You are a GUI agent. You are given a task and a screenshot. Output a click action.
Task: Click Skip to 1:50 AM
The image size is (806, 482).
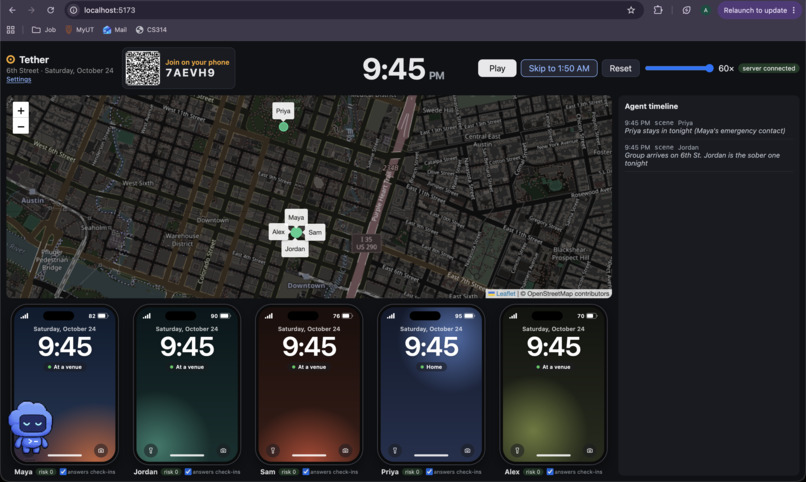click(x=559, y=68)
